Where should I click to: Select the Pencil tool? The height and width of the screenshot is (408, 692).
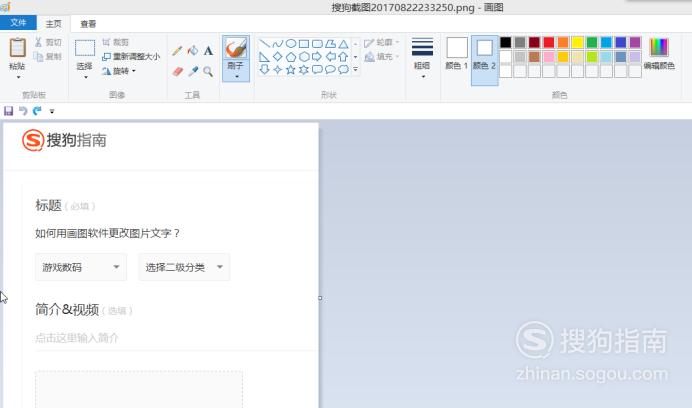(177, 51)
